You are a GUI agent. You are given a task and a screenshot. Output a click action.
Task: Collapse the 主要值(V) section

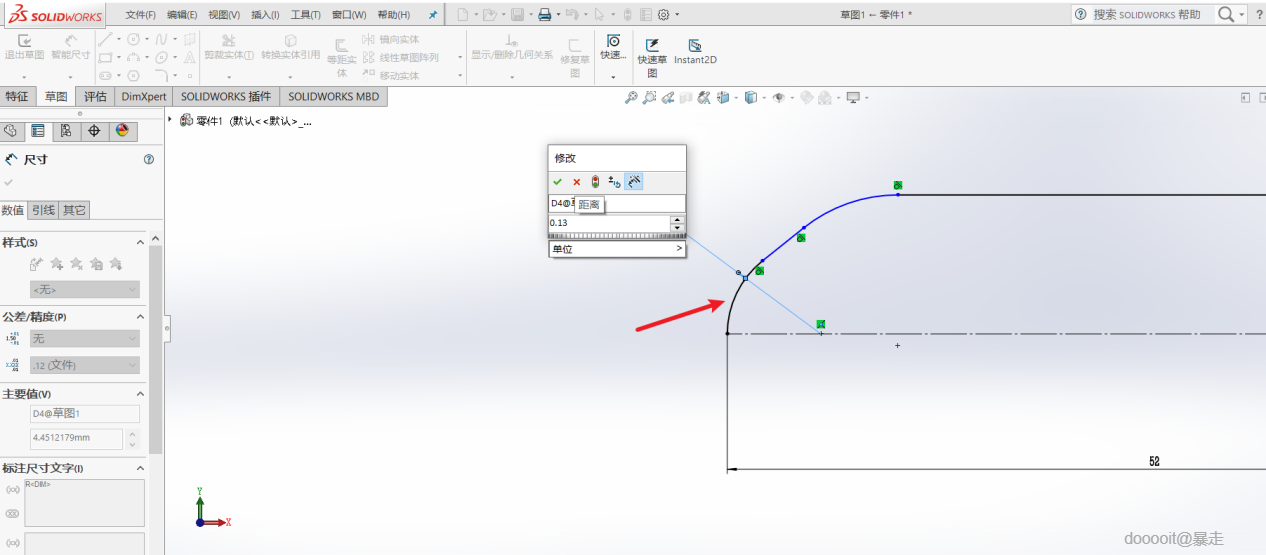pyautogui.click(x=140, y=394)
